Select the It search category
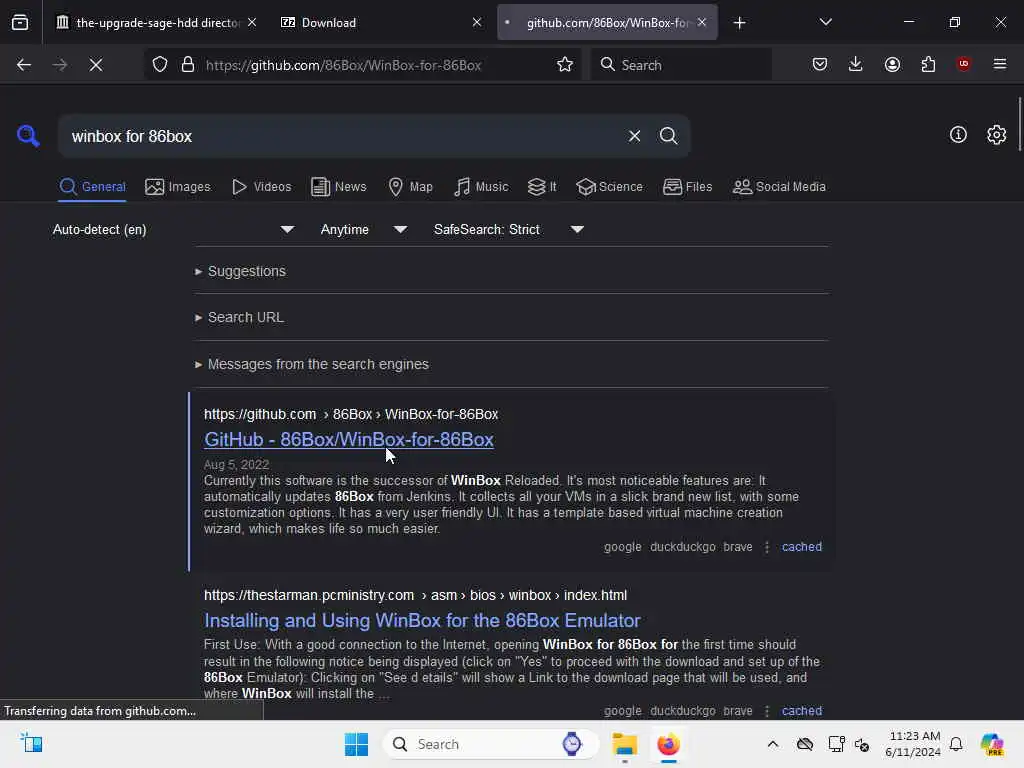Viewport: 1024px width, 768px height. pos(542,187)
